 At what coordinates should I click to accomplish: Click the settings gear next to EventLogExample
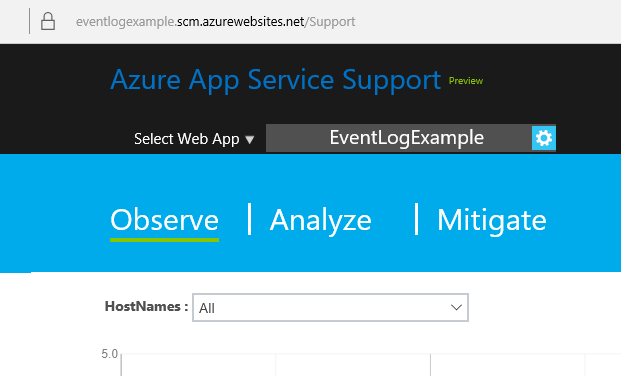[543, 138]
